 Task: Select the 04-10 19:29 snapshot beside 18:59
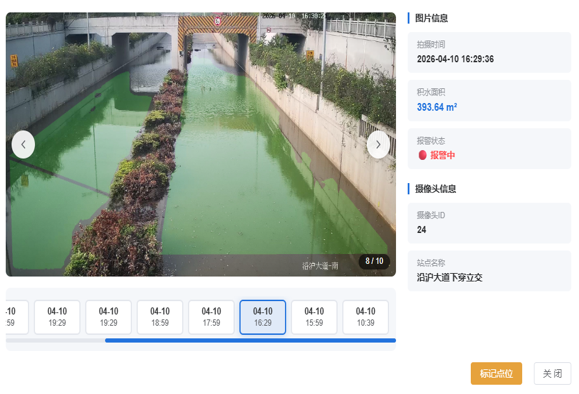click(109, 317)
